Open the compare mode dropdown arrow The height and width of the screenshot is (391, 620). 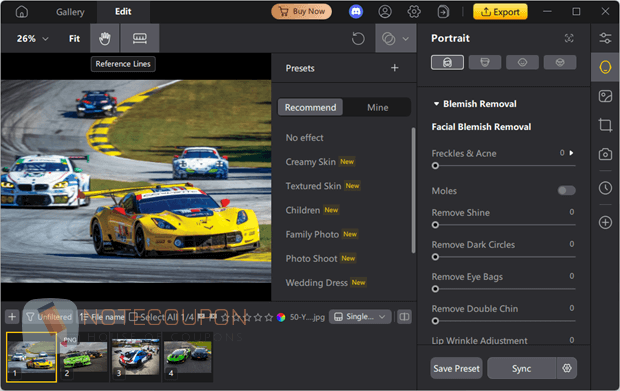pyautogui.click(x=405, y=39)
